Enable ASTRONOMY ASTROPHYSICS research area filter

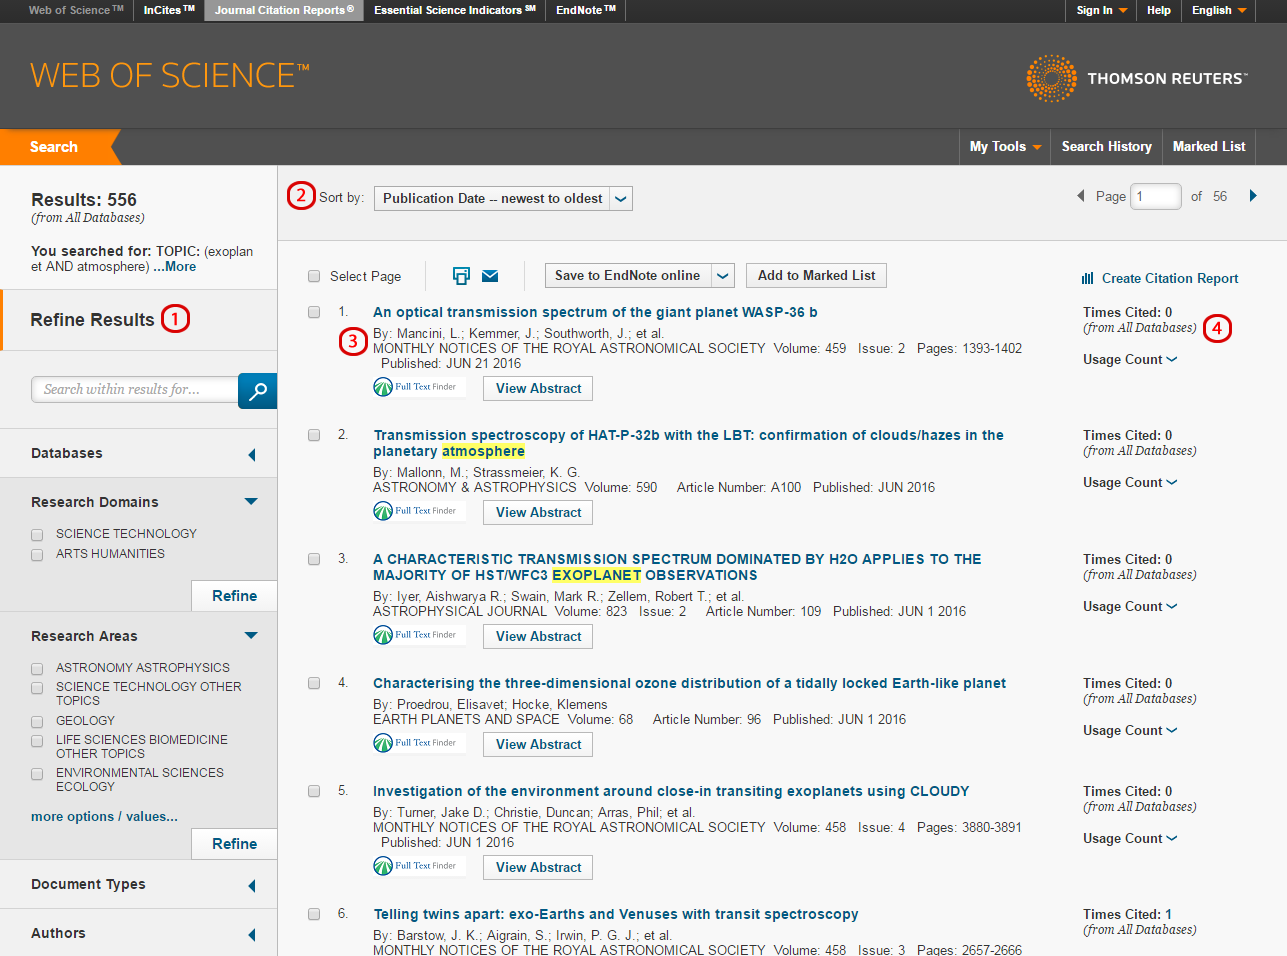[x=37, y=668]
